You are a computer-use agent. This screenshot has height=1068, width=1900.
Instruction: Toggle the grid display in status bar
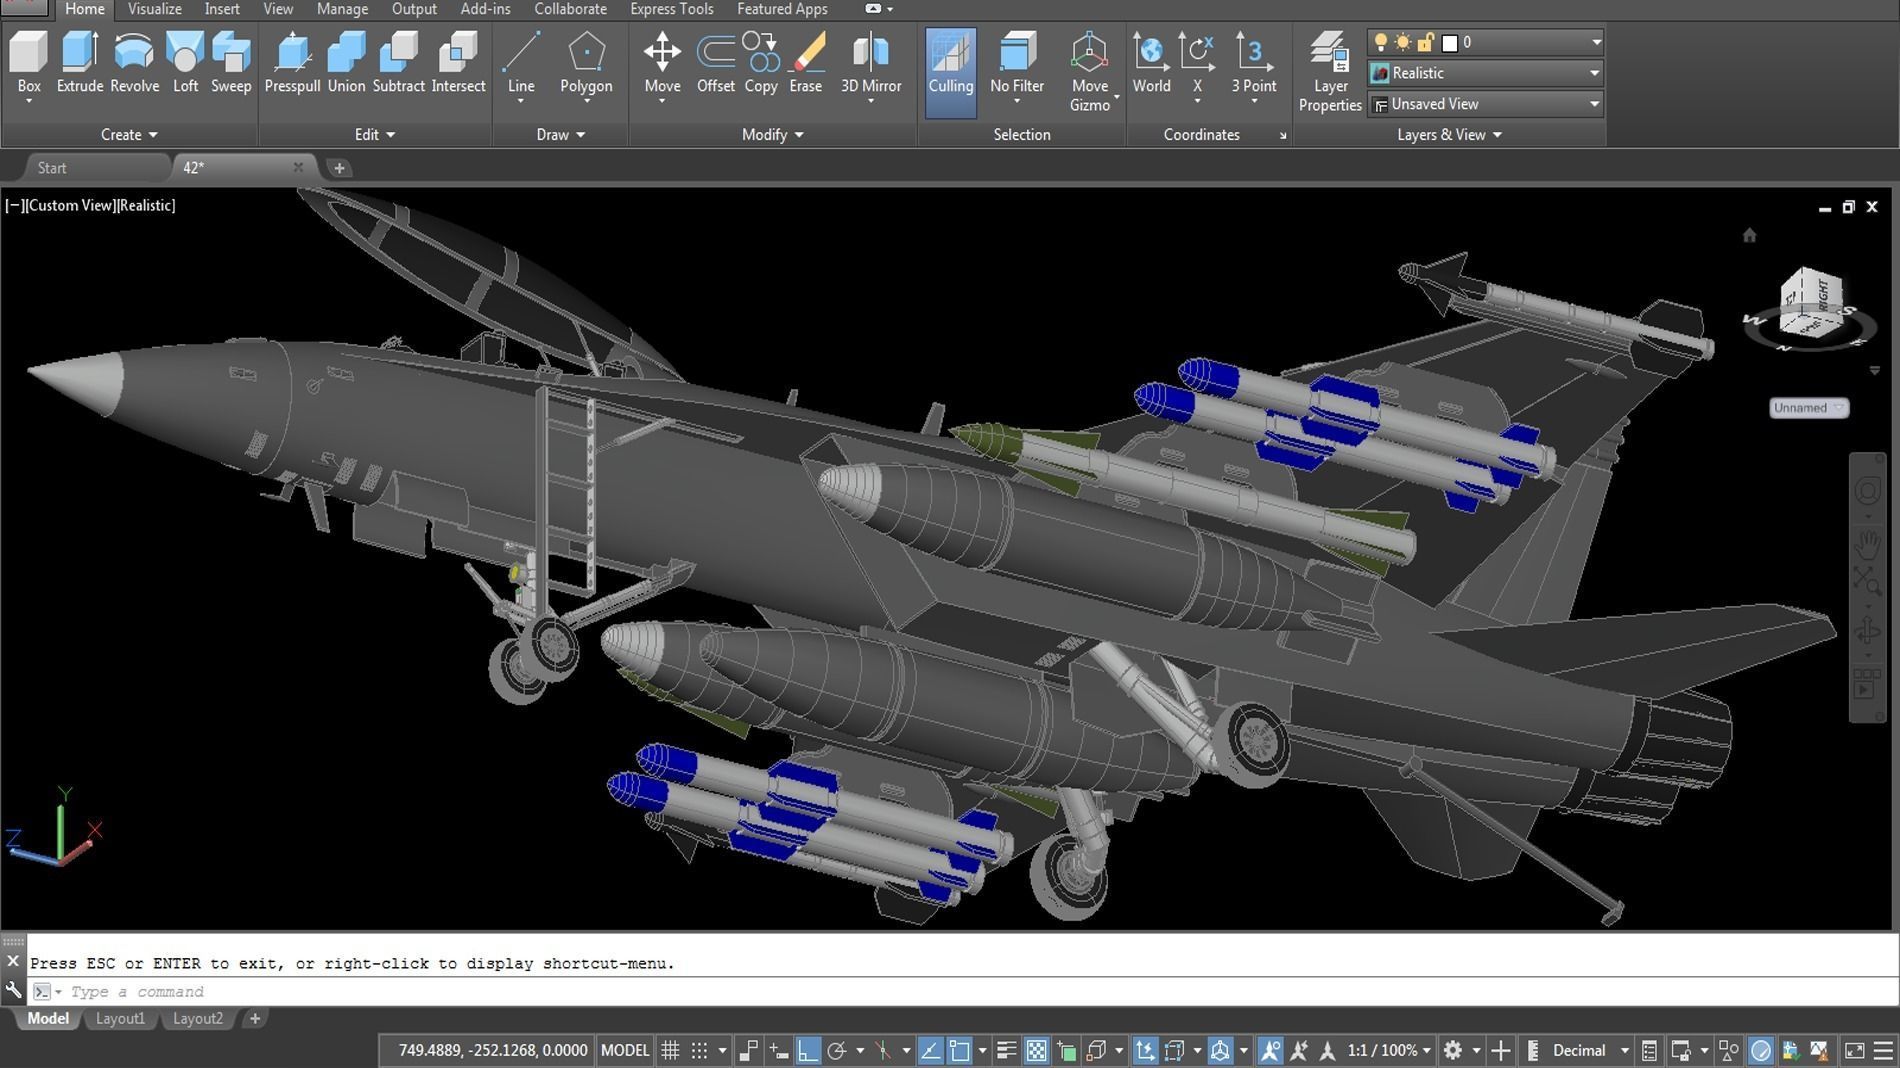point(670,1050)
